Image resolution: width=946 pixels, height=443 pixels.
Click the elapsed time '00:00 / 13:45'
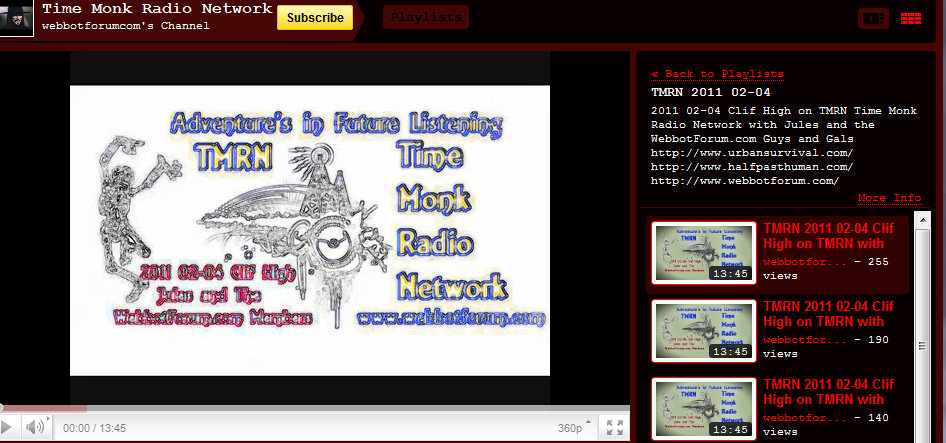coord(94,429)
